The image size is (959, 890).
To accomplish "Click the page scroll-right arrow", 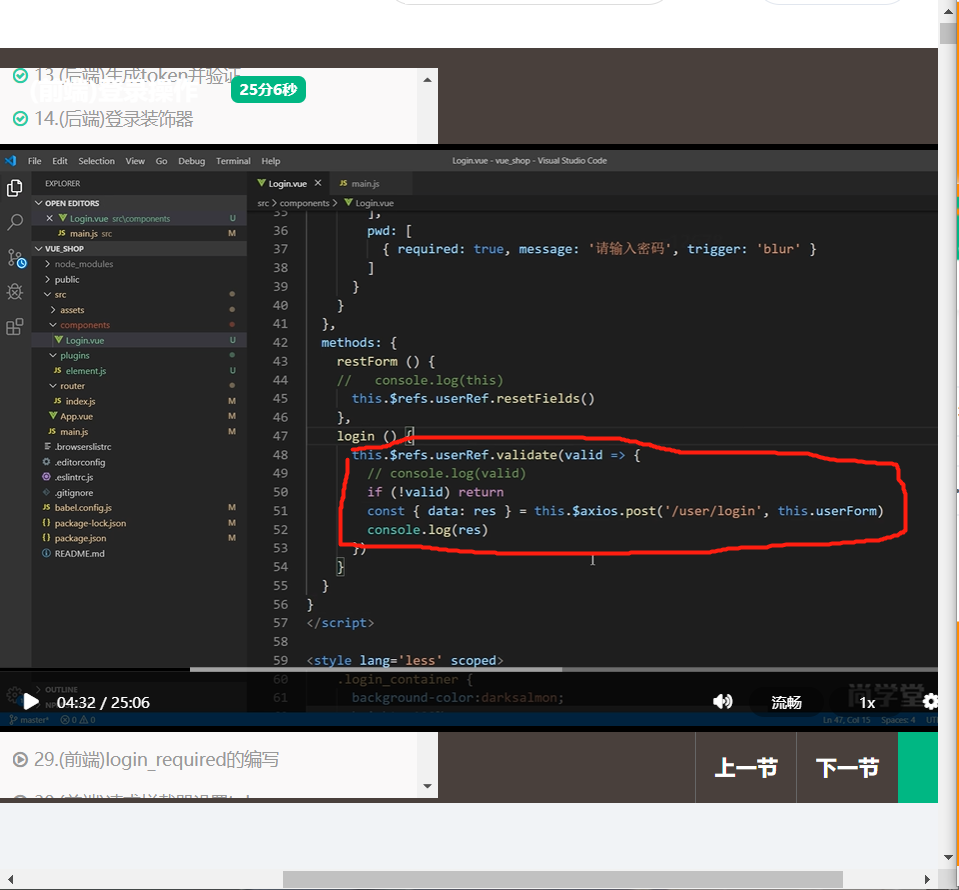I will coord(927,880).
